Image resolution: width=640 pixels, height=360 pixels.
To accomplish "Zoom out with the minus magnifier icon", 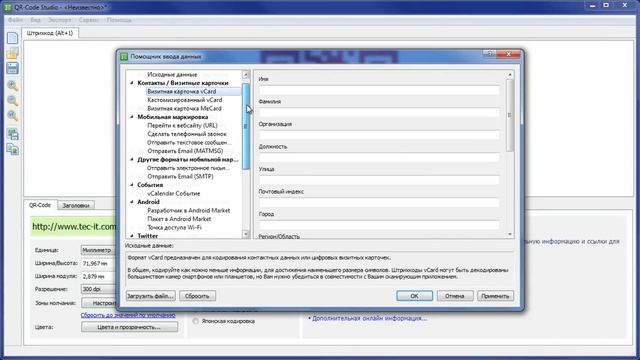I will pyautogui.click(x=12, y=101).
